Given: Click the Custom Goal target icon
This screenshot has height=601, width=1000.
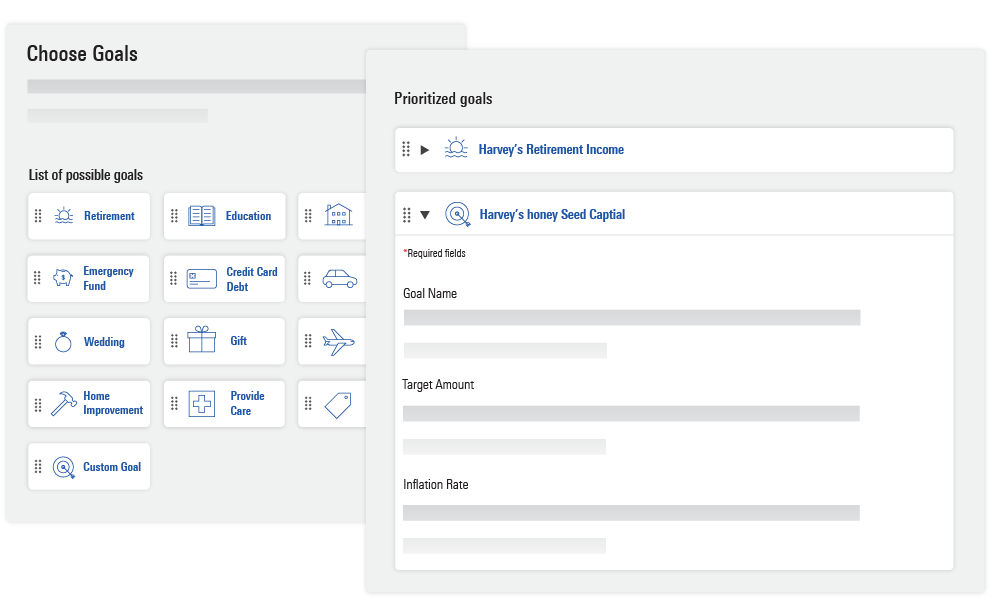Looking at the screenshot, I should pos(64,467).
